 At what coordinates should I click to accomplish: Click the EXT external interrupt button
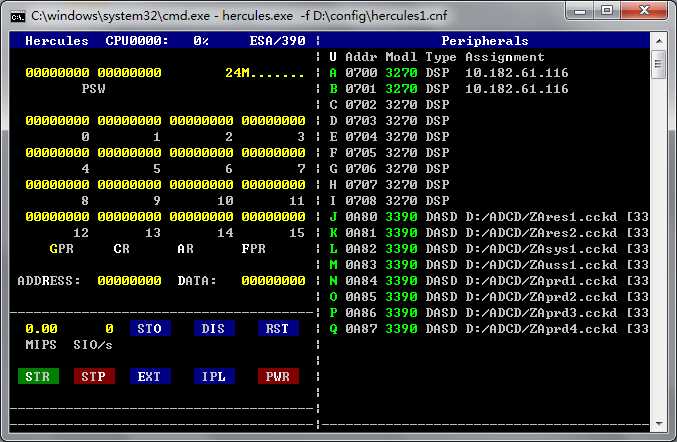(x=149, y=376)
